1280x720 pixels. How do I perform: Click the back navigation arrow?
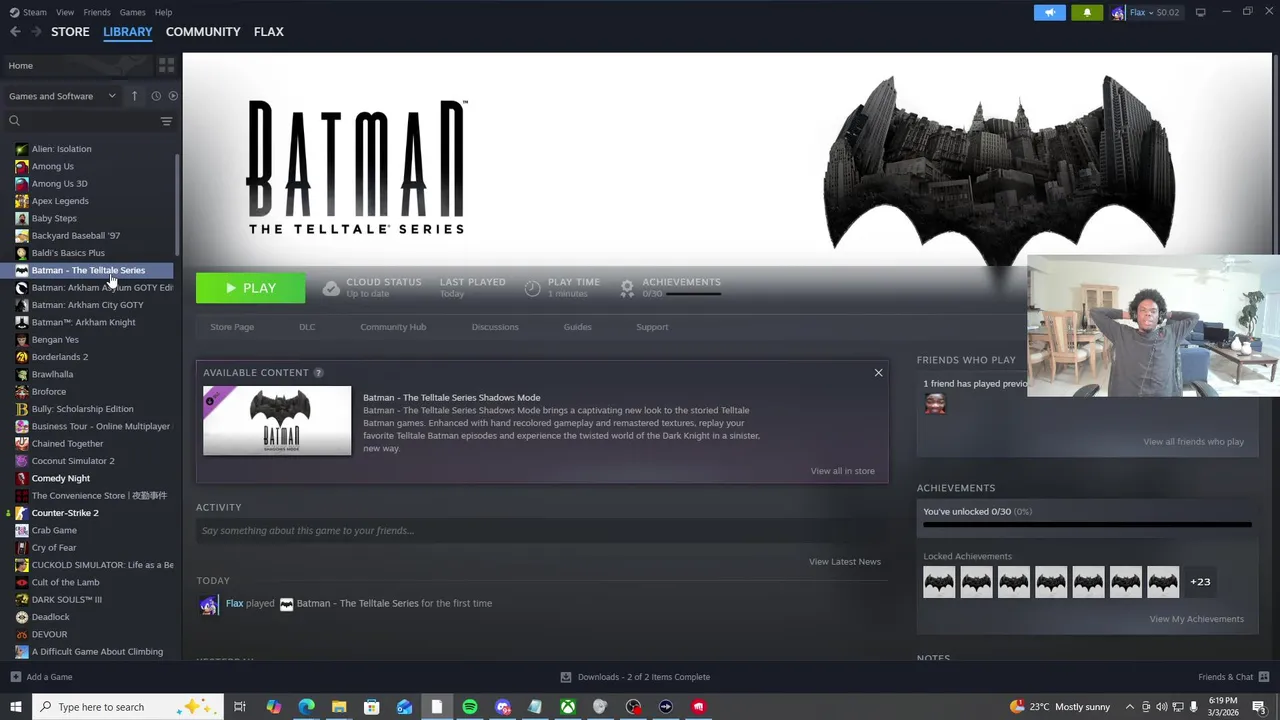pos(15,32)
